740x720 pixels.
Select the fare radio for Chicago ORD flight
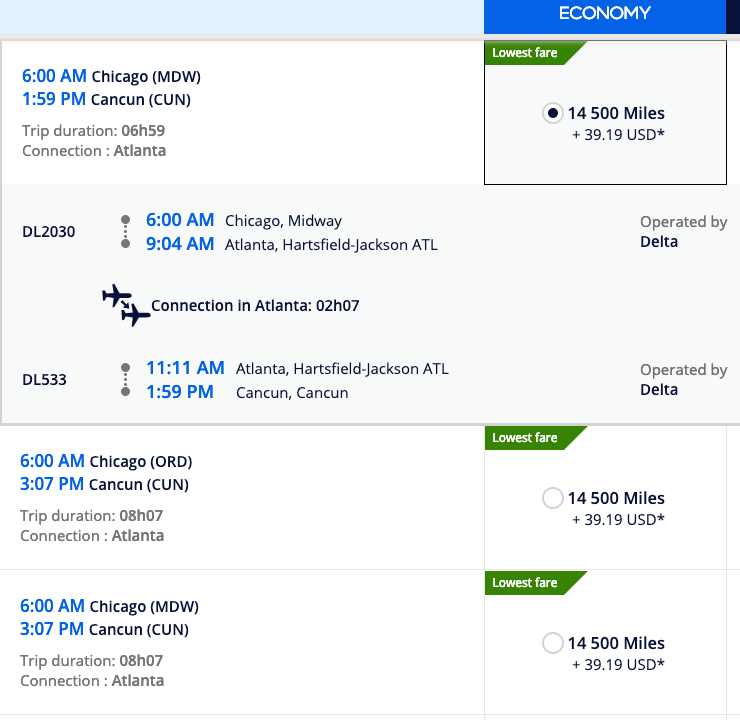553,498
